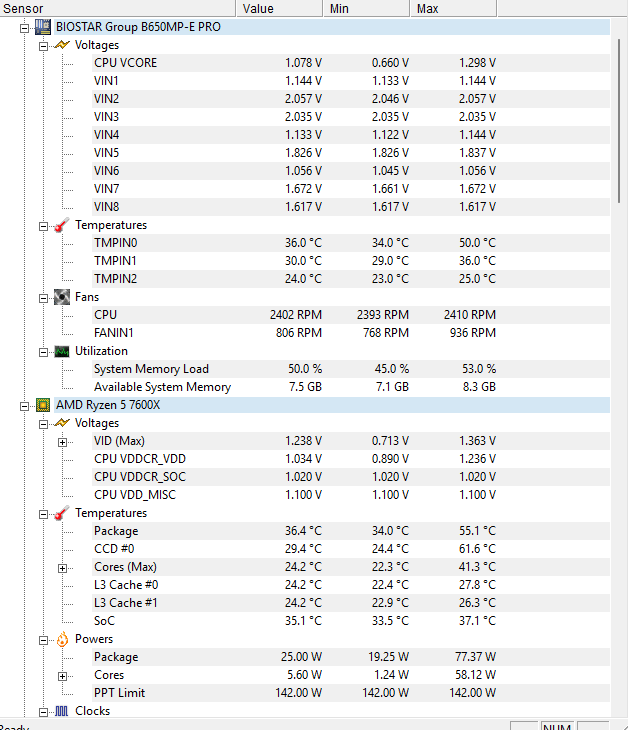The image size is (628, 730).
Task: Collapse the BIOSTAR Group B650MP-E PRO node
Action: 25,27
